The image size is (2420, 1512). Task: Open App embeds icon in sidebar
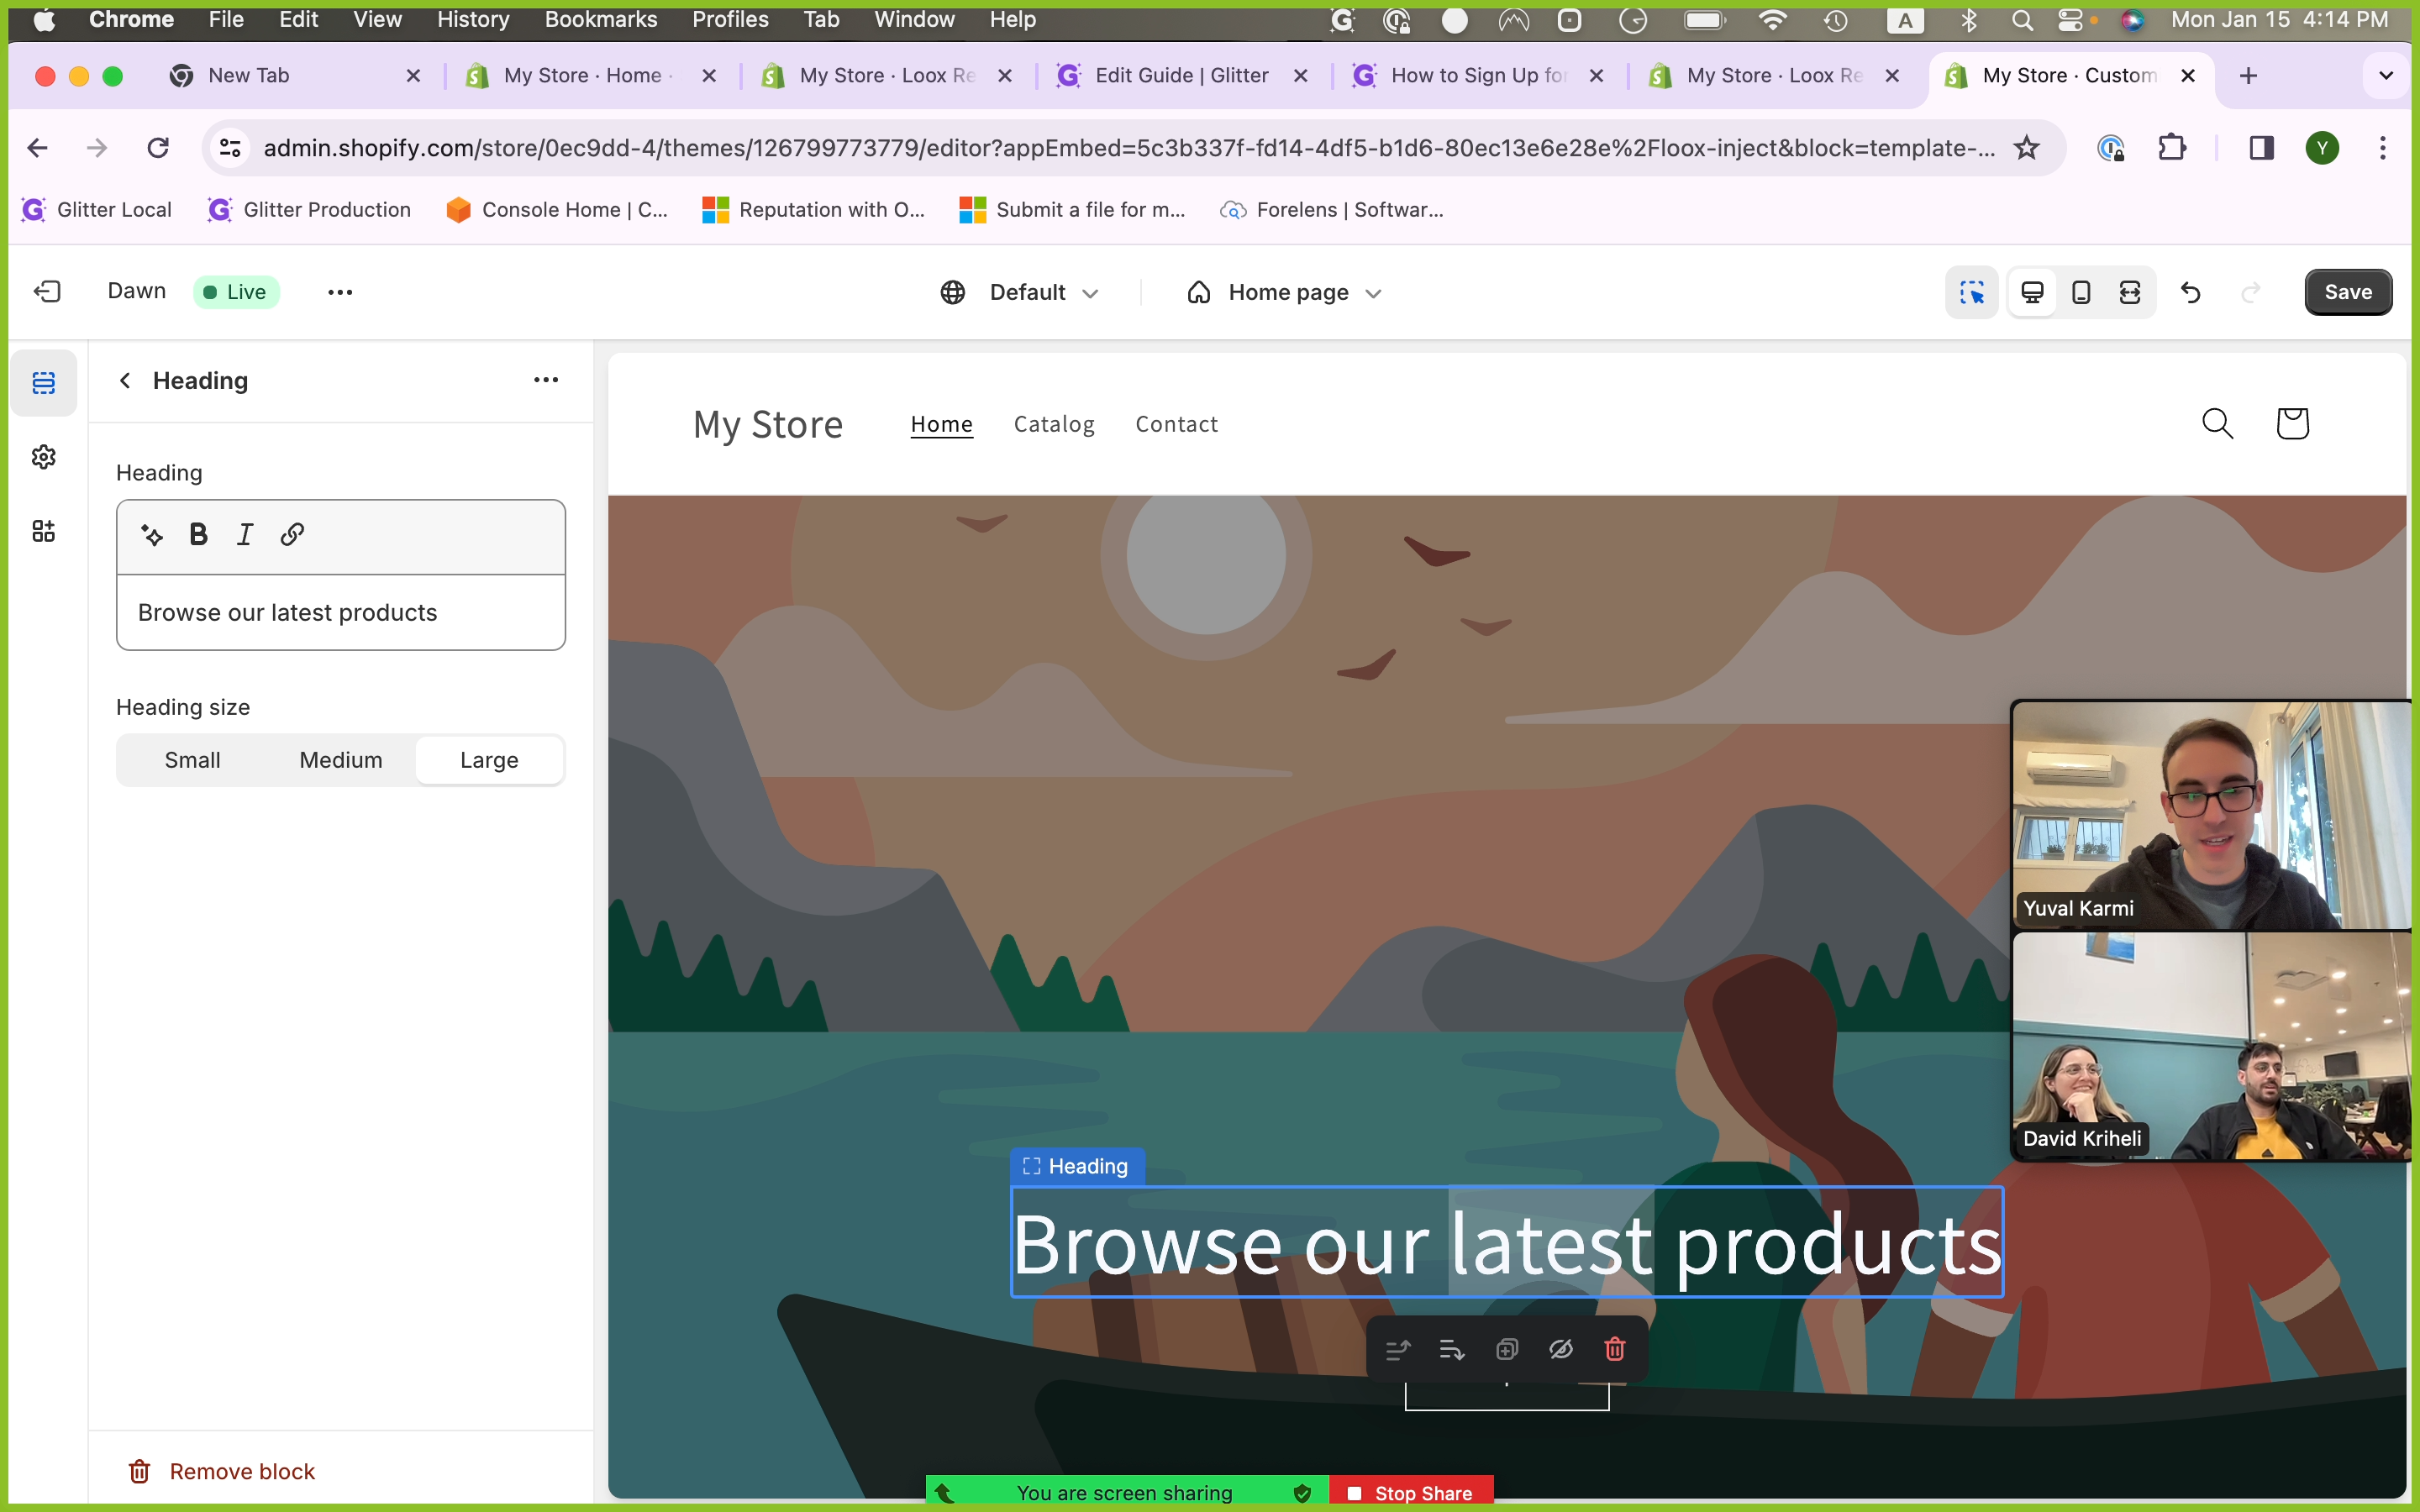44,531
